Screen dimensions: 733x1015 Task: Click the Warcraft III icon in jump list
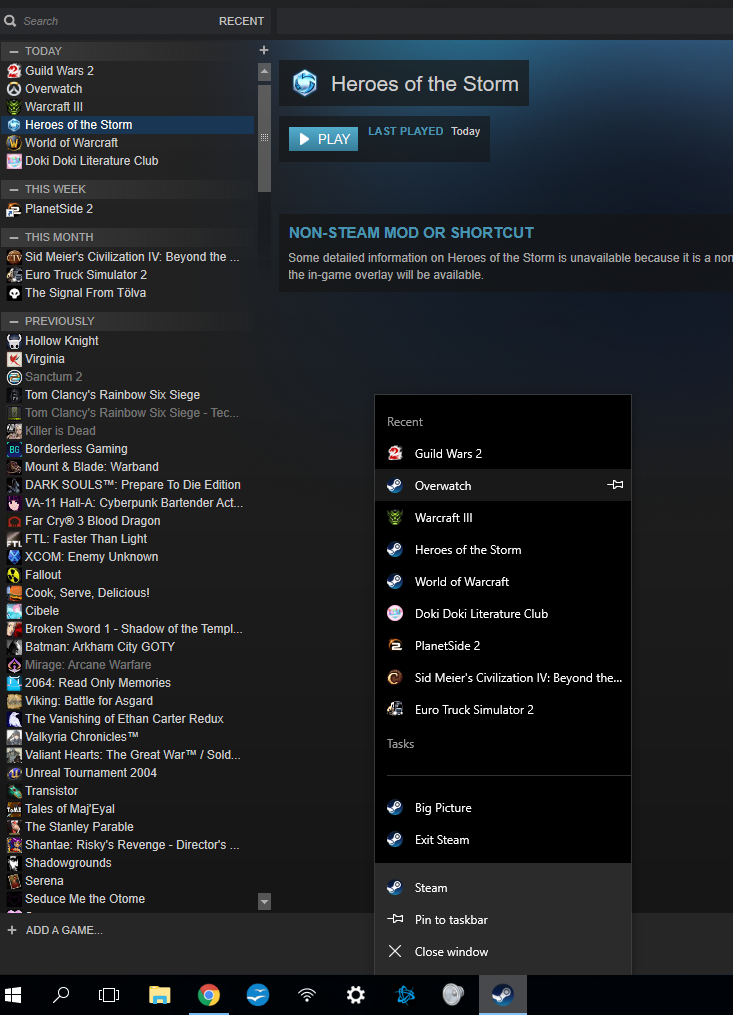coord(395,517)
